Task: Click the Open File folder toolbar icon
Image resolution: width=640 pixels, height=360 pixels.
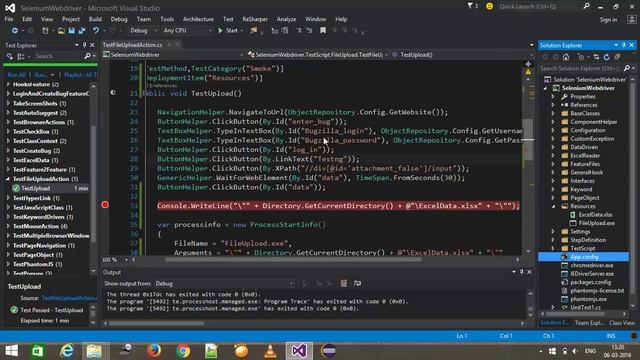Action: [61, 31]
